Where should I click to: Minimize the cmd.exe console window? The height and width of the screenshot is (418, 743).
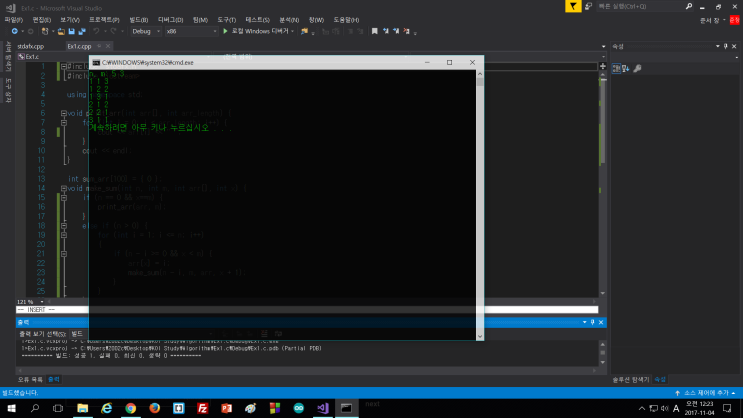point(427,63)
